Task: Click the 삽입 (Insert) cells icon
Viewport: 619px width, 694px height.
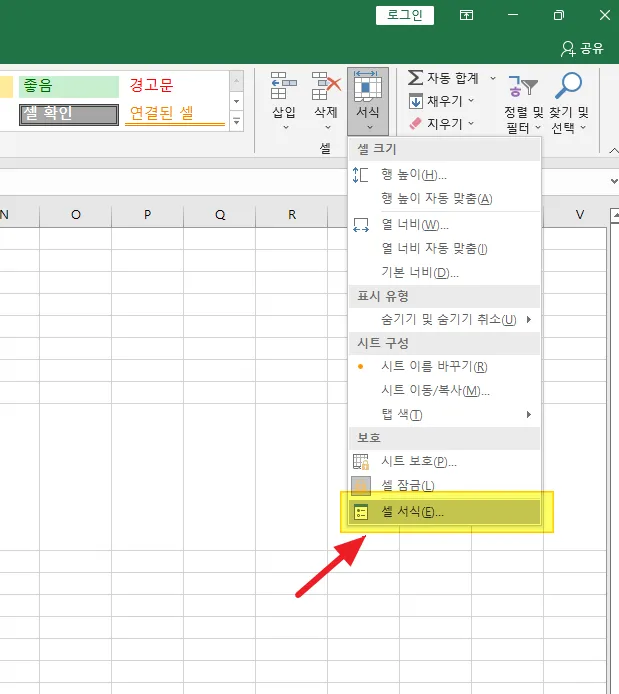Action: [x=284, y=86]
